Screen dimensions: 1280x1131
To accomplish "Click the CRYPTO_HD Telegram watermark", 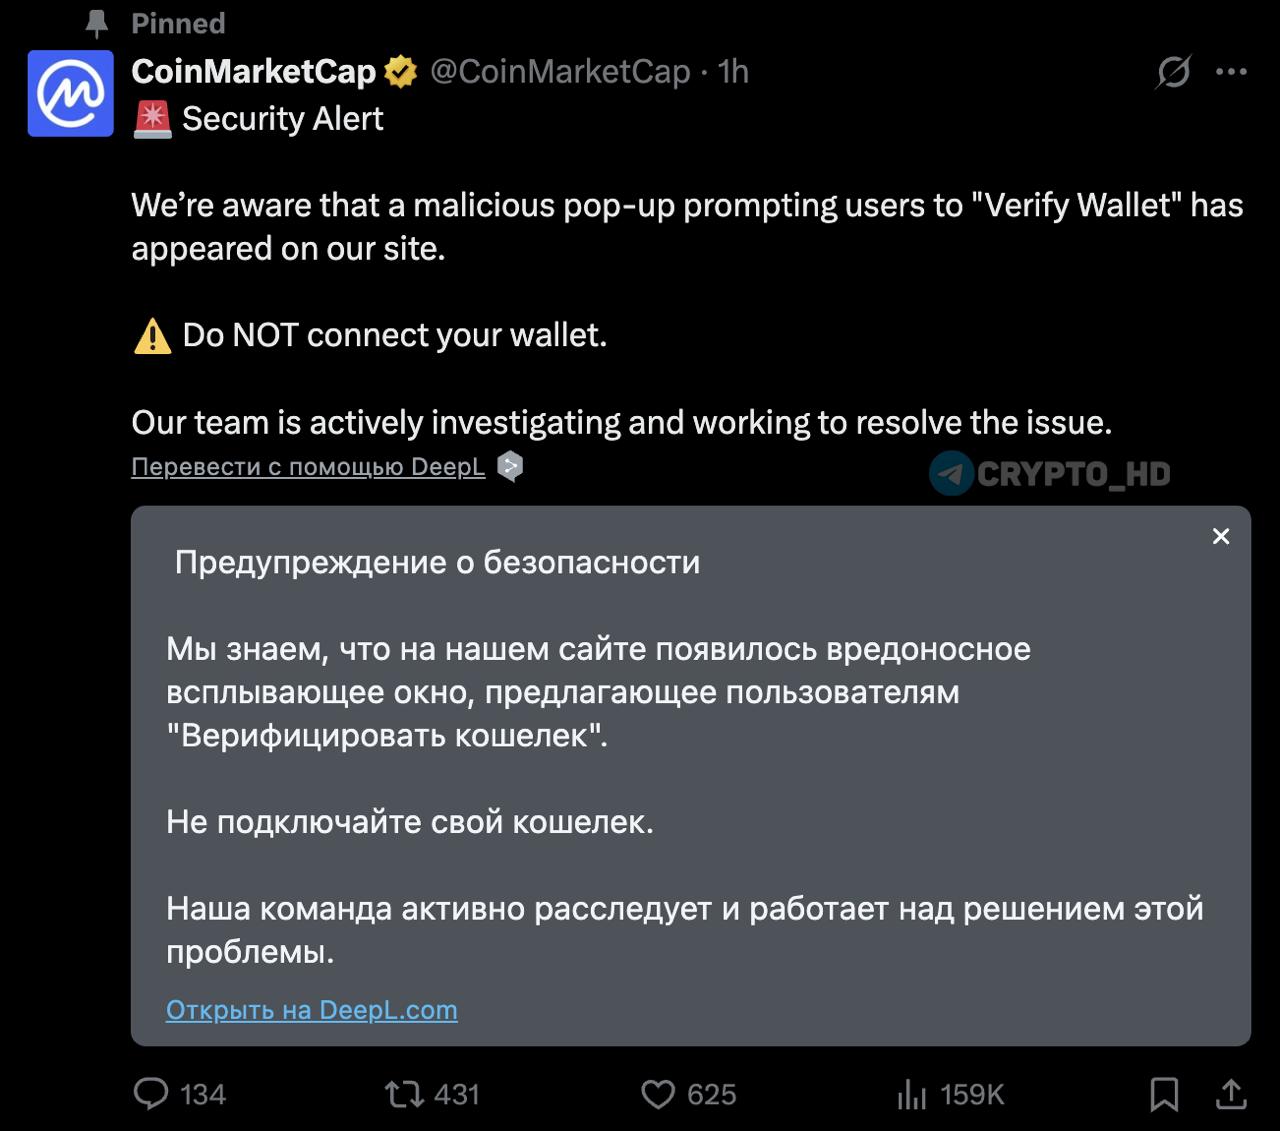I will pos(1052,473).
